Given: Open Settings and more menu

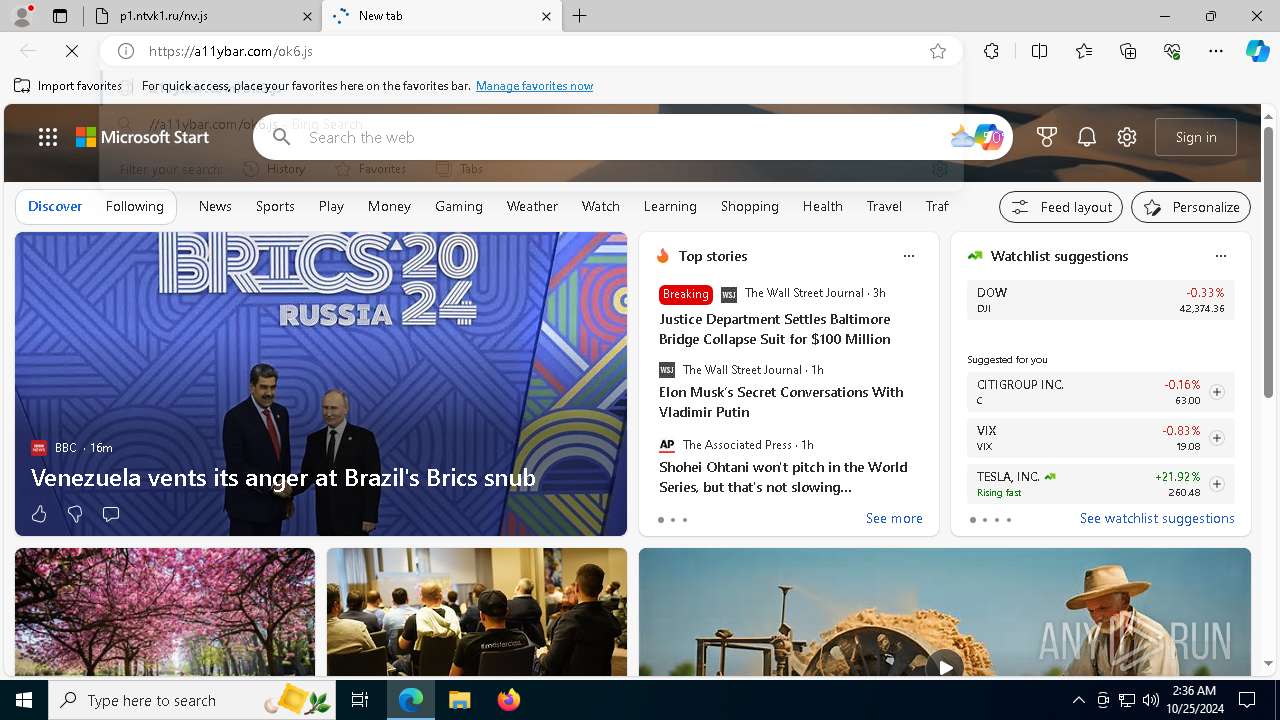Looking at the screenshot, I should [x=1216, y=51].
